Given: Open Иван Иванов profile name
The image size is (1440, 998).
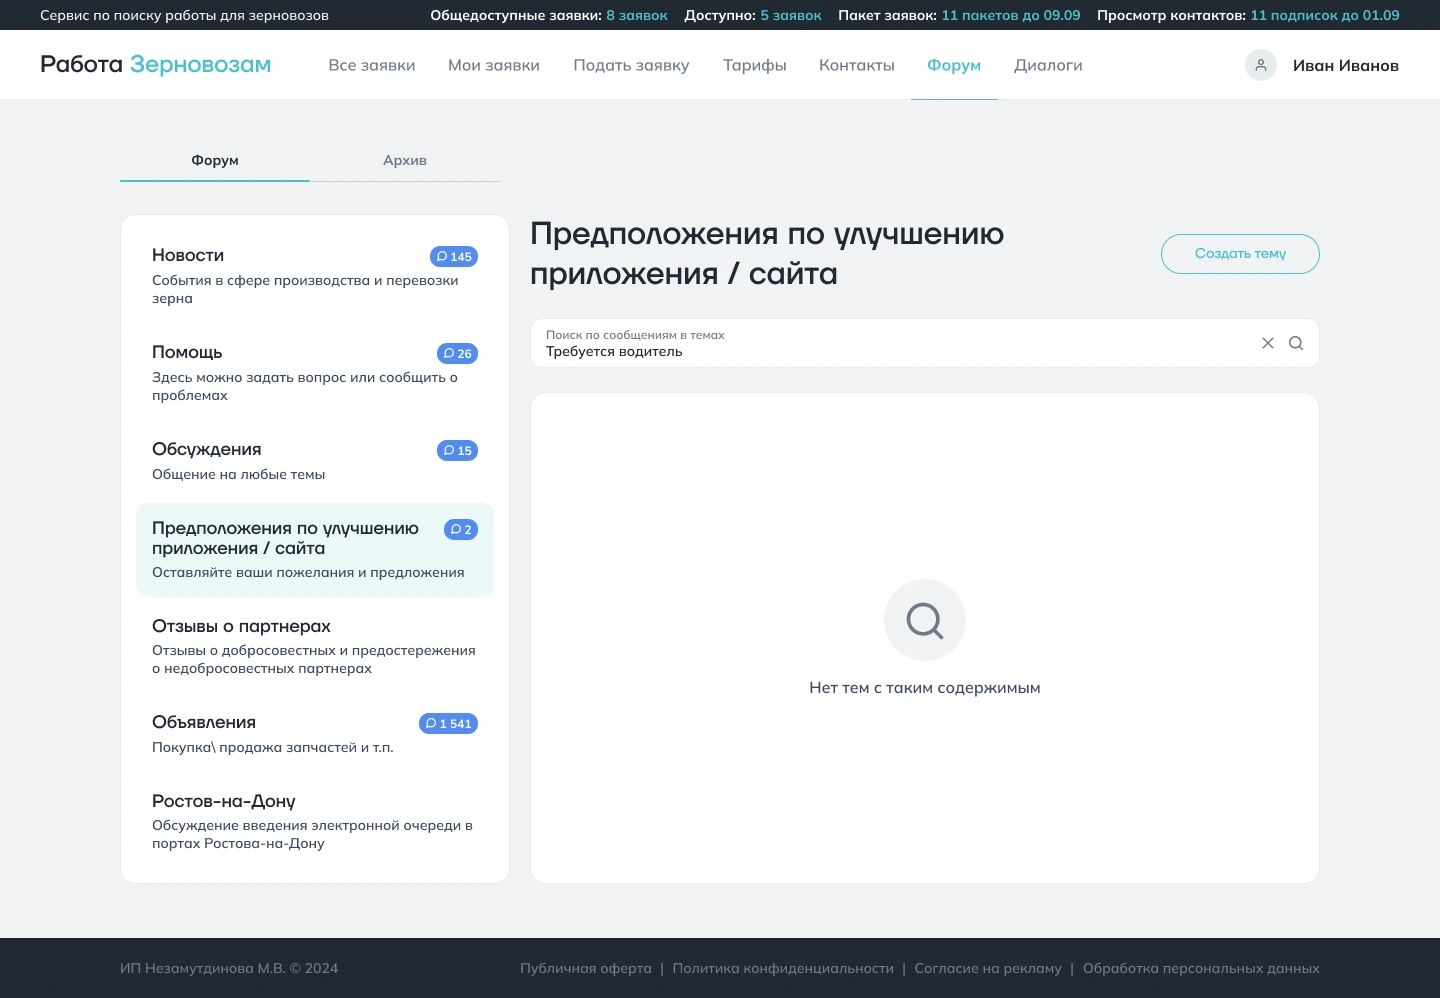Looking at the screenshot, I should pos(1346,66).
